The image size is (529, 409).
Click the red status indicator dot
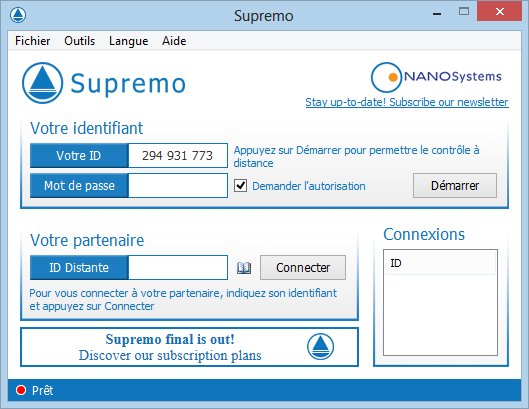21,390
